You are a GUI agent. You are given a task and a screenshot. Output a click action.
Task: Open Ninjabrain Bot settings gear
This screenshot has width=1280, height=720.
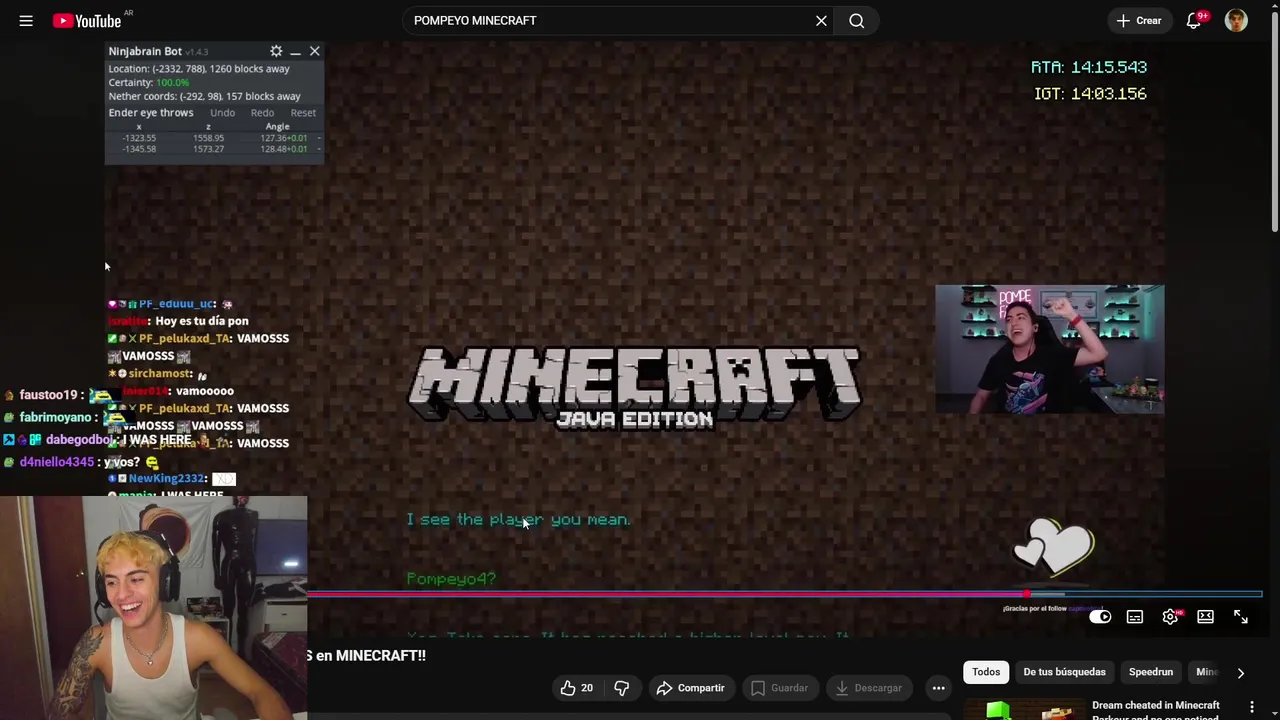click(x=276, y=51)
